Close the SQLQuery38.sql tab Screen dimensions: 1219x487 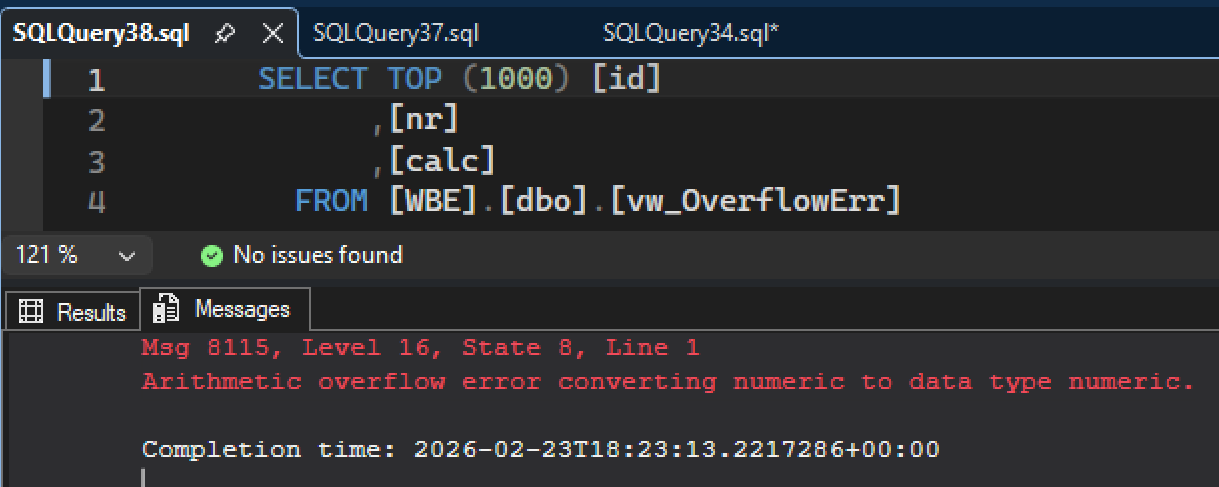272,33
